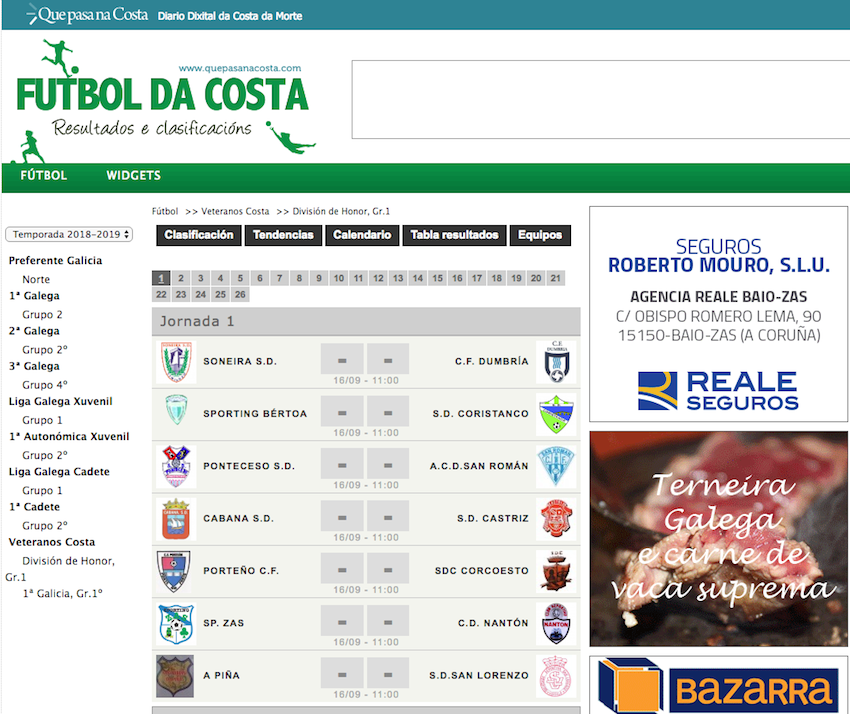Click the C.F. Dumbría team crest
The width and height of the screenshot is (850, 714).
click(555, 362)
